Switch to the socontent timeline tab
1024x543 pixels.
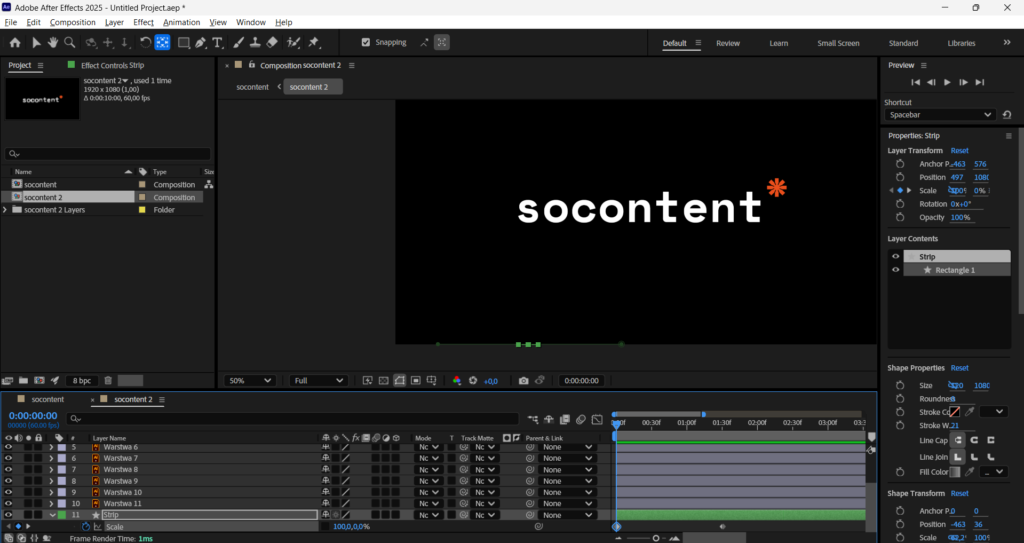coord(48,399)
